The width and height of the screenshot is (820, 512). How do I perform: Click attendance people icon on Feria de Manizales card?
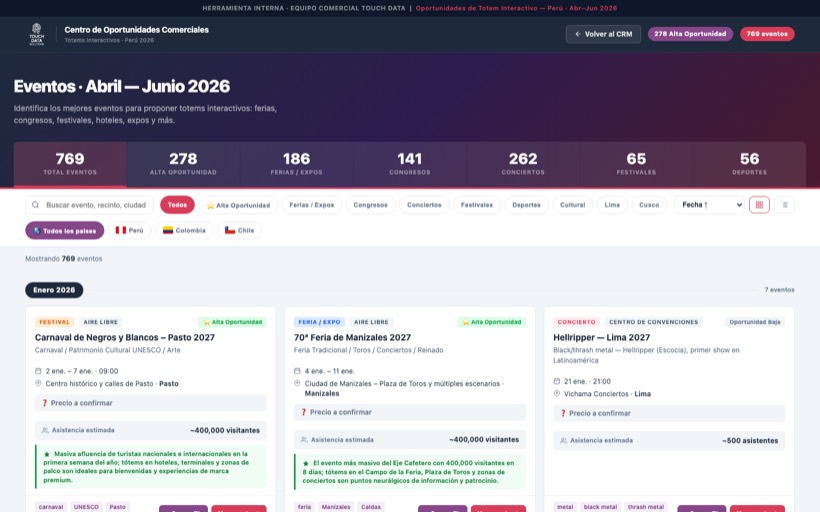point(304,440)
